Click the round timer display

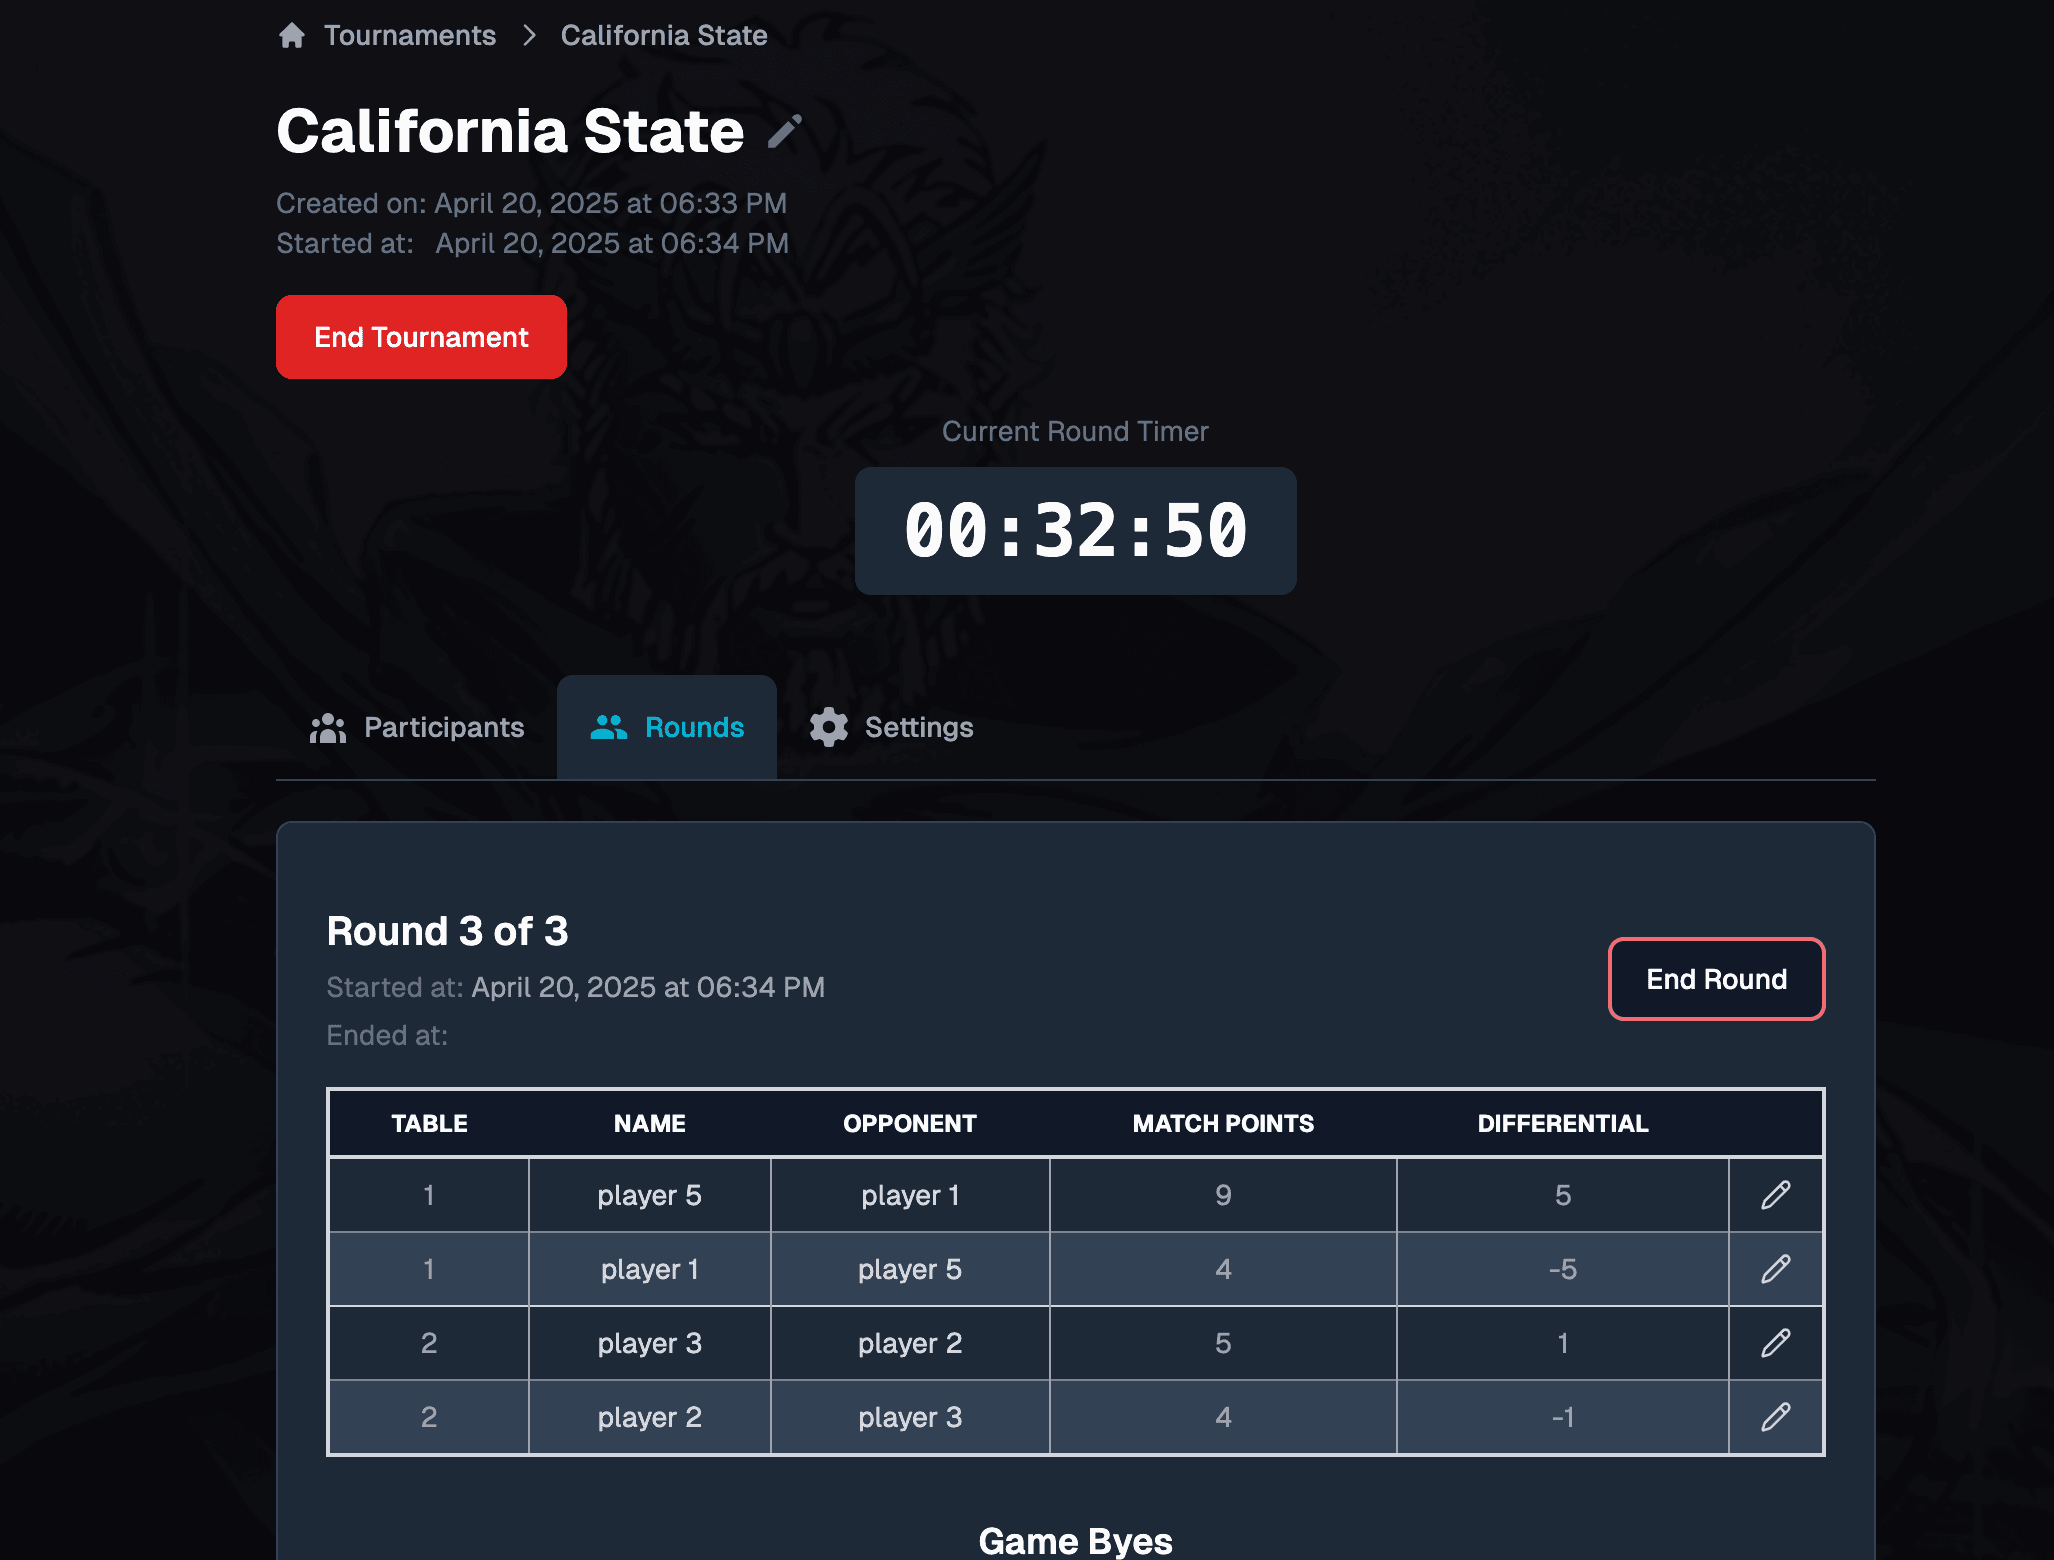point(1076,531)
